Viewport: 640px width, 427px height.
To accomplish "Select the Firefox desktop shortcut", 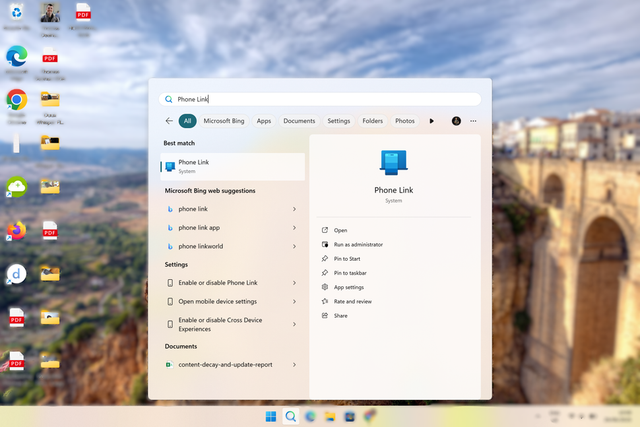I will point(16,231).
